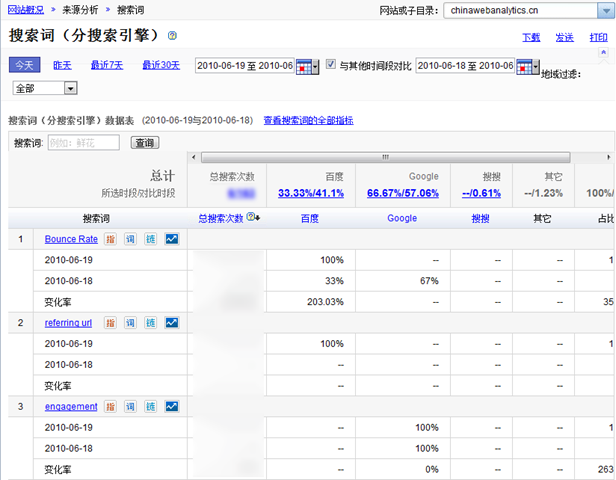Viewport: 616px width, 480px height.
Task: Click the 链 icon next to engagement
Action: tap(150, 407)
